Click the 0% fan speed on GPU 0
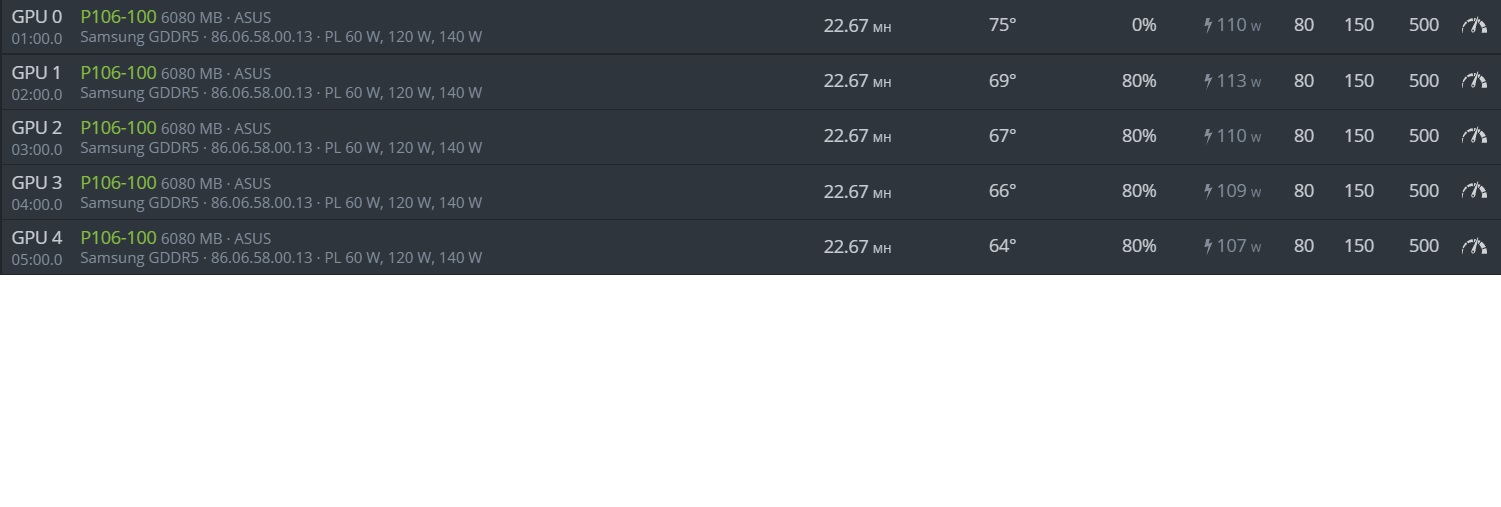 pyautogui.click(x=1143, y=26)
